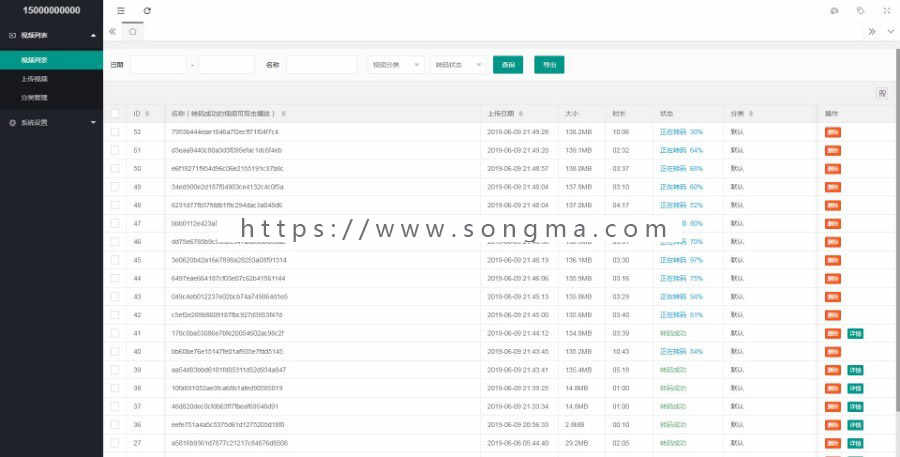The image size is (900, 457).
Task: Open the table column filter icon
Action: [x=883, y=93]
